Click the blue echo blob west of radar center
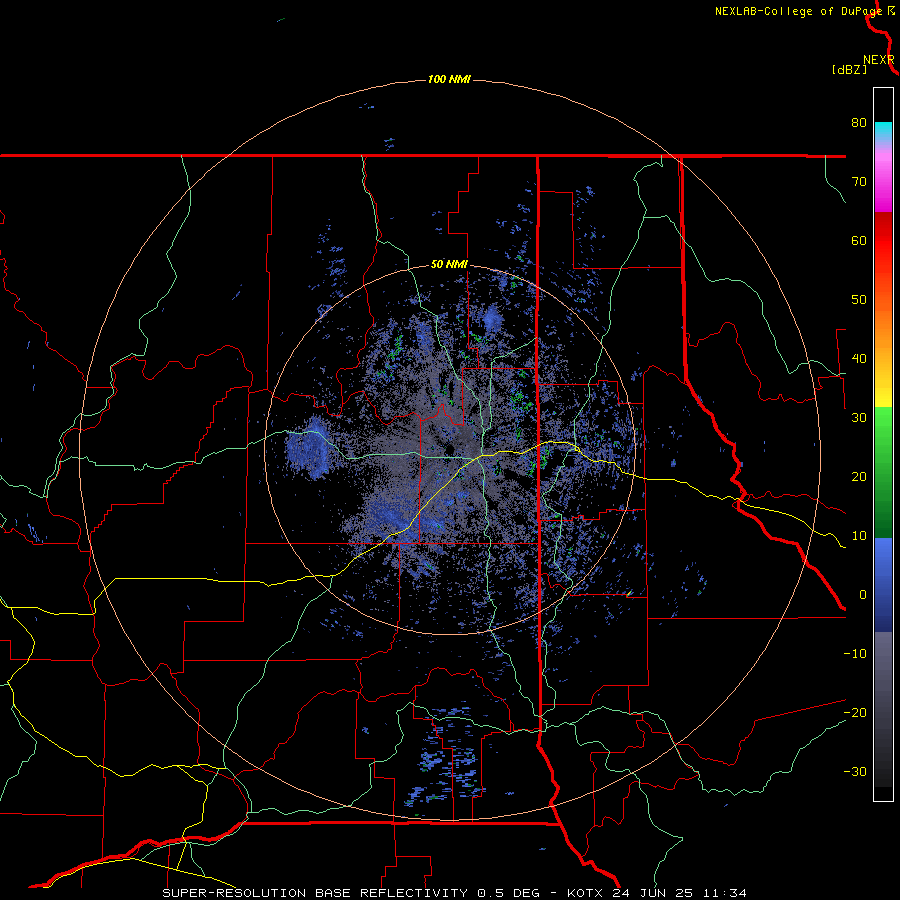Image resolution: width=900 pixels, height=900 pixels. click(x=308, y=449)
